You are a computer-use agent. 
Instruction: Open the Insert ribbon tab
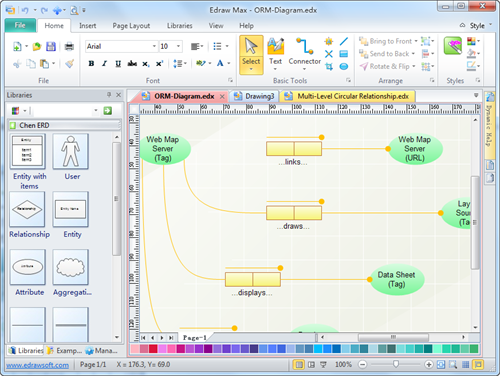click(x=87, y=26)
